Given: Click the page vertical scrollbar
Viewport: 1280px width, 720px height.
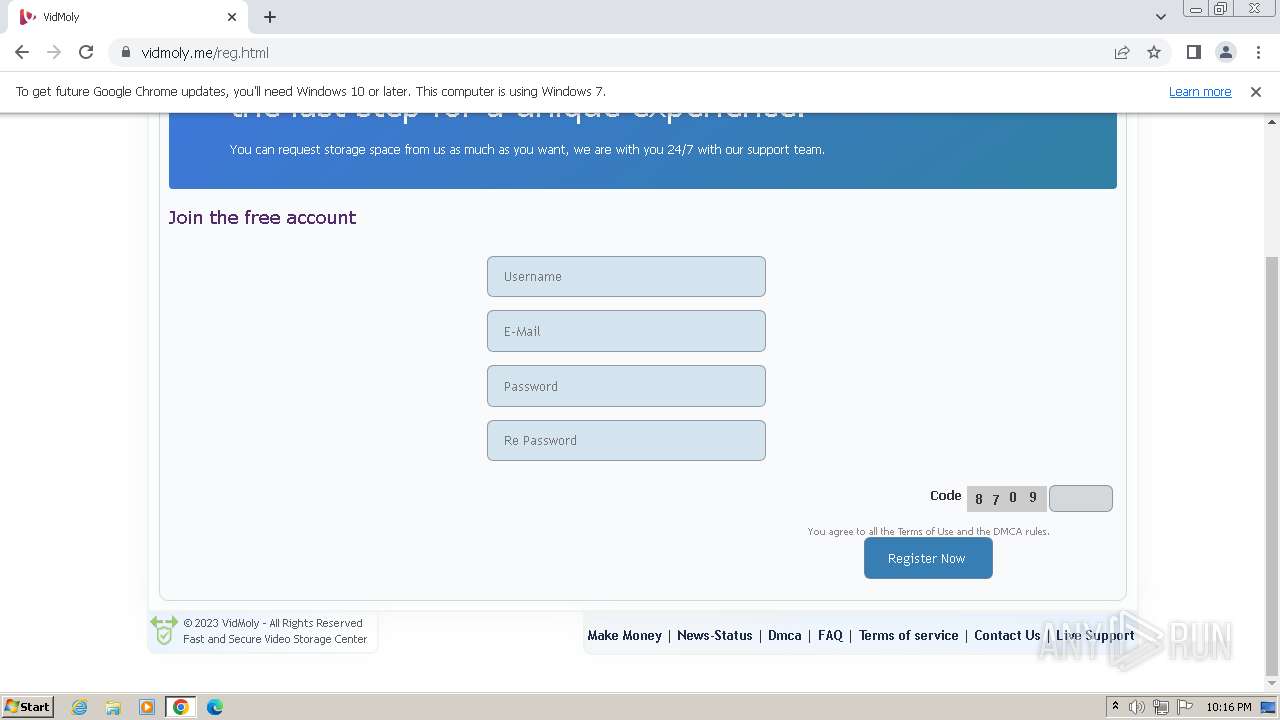Looking at the screenshot, I should (x=1272, y=465).
